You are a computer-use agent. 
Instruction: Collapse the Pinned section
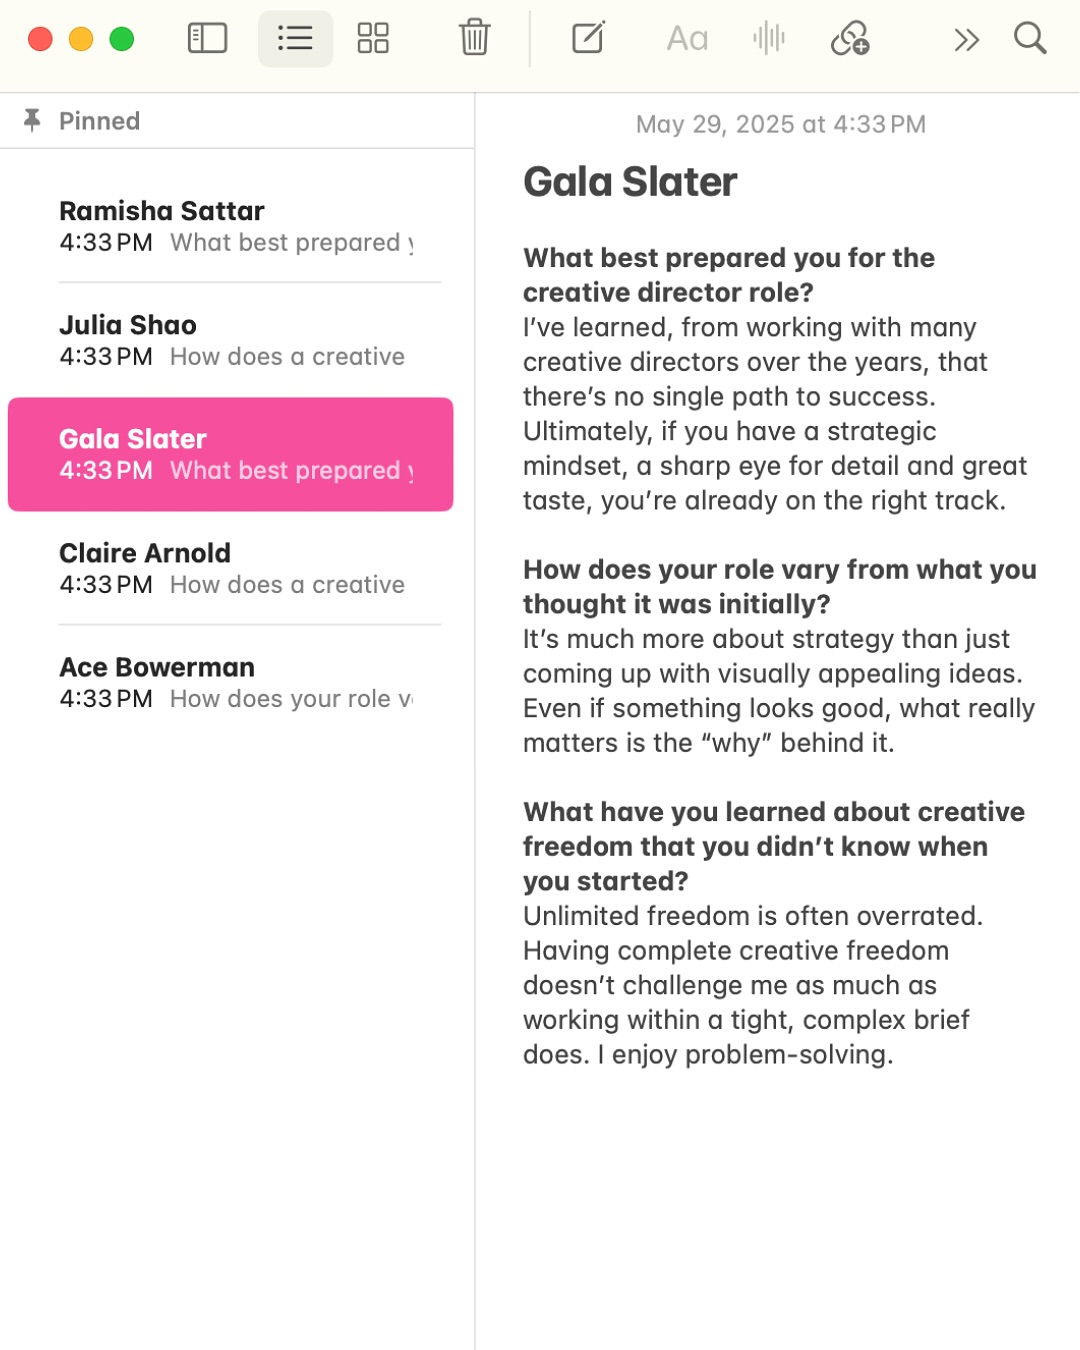click(x=99, y=121)
